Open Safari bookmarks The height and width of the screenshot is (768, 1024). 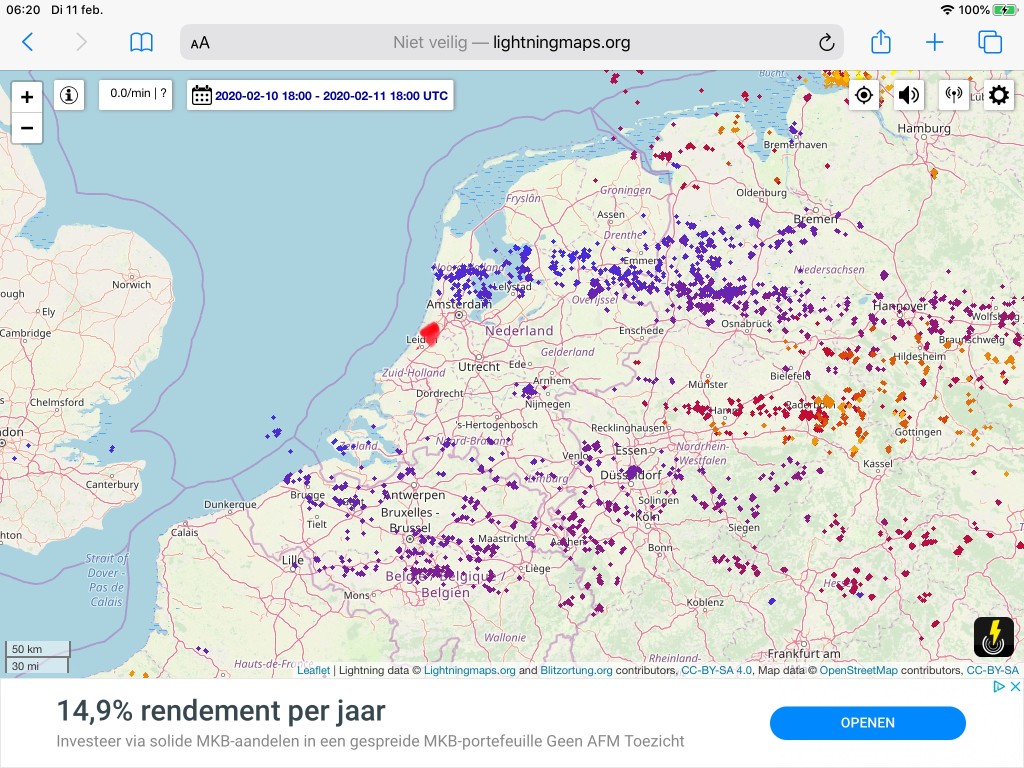[141, 42]
